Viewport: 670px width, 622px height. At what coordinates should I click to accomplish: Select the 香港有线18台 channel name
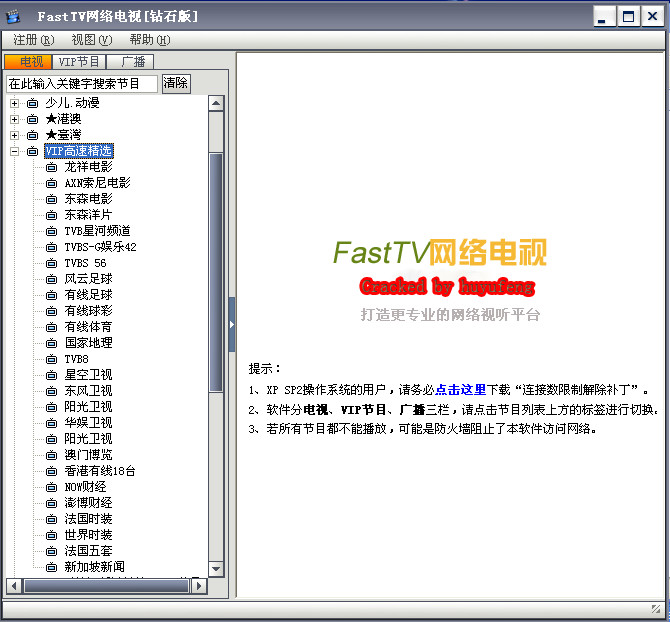point(100,471)
